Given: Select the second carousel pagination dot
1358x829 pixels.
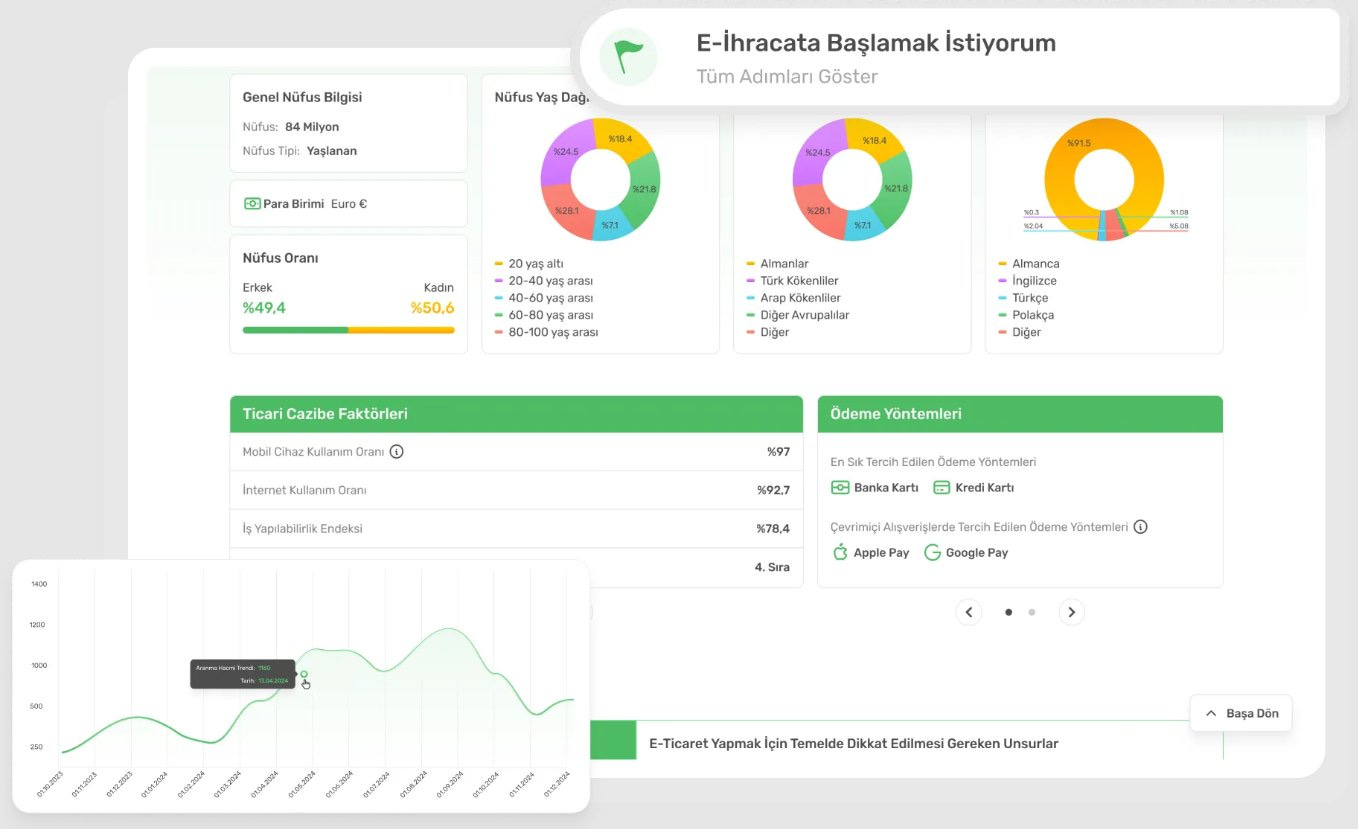Looking at the screenshot, I should point(1032,612).
